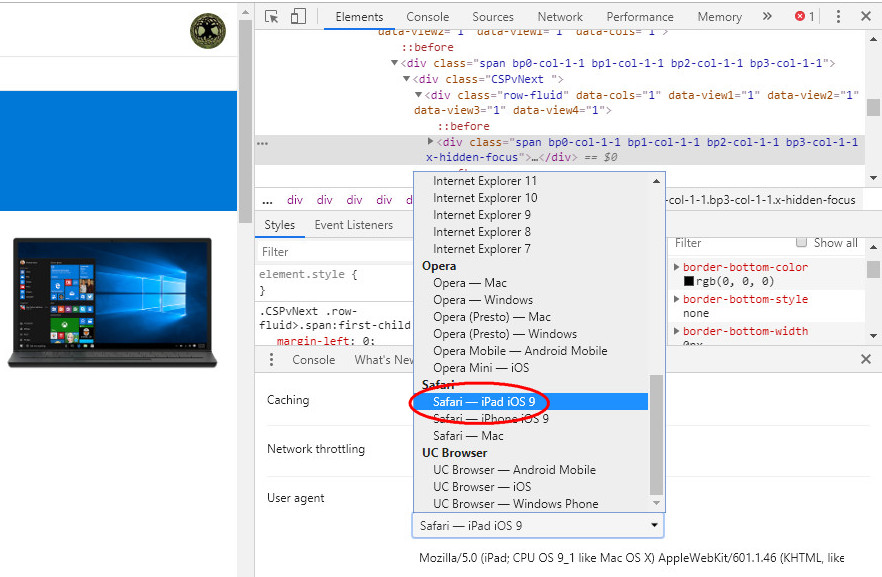
Task: Click the dropdown list scroll-down arrow
Action: click(656, 503)
